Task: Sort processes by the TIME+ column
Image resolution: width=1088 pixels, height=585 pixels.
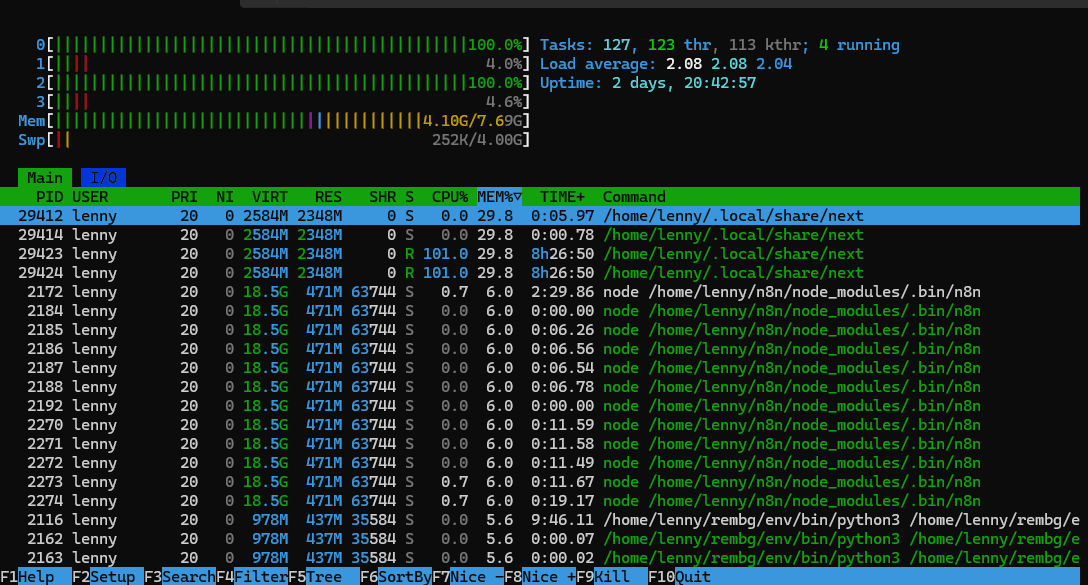Action: click(x=565, y=196)
